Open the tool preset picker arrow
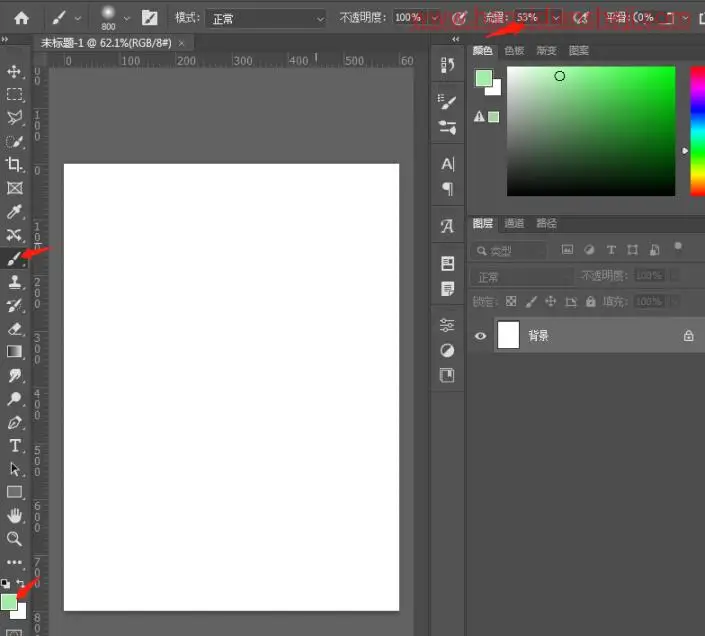 coord(78,18)
